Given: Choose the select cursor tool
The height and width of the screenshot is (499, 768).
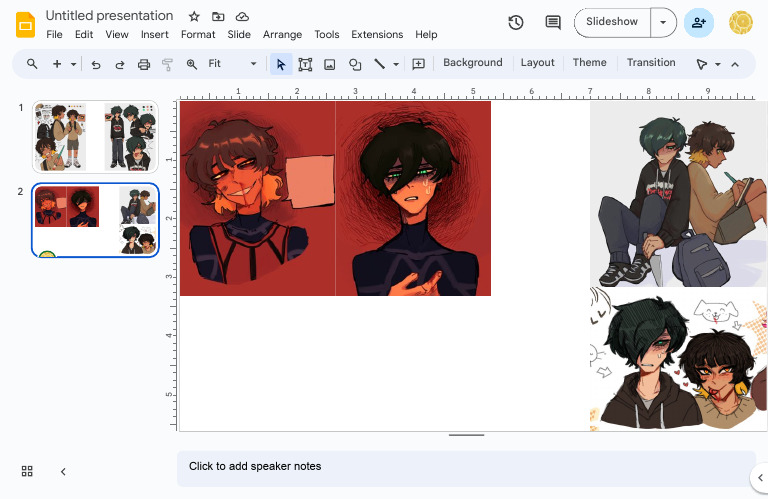Looking at the screenshot, I should pos(281,64).
